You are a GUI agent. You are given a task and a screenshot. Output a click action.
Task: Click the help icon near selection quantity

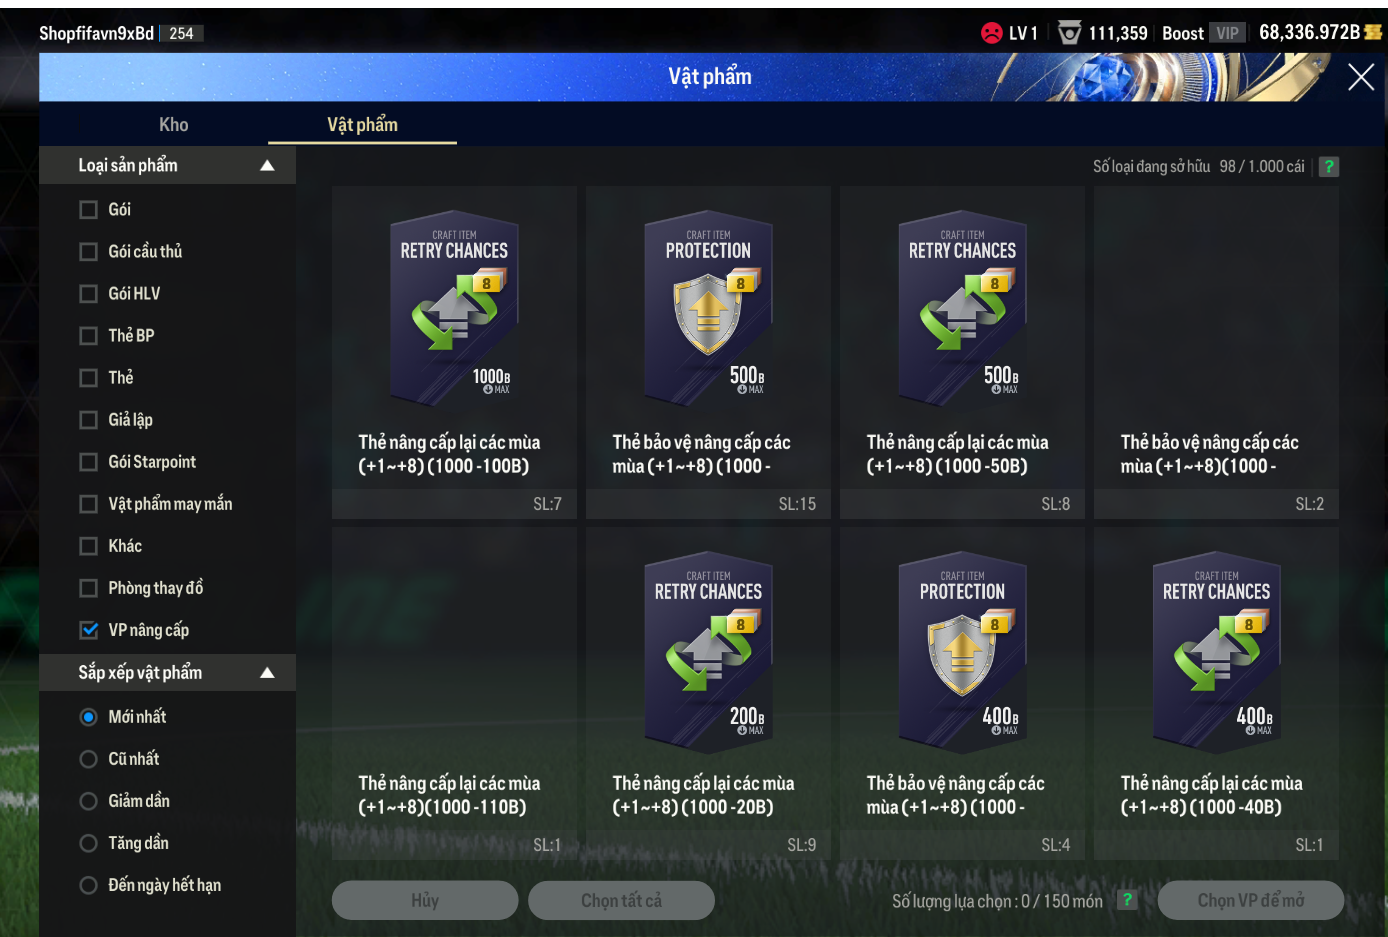[x=1127, y=900]
